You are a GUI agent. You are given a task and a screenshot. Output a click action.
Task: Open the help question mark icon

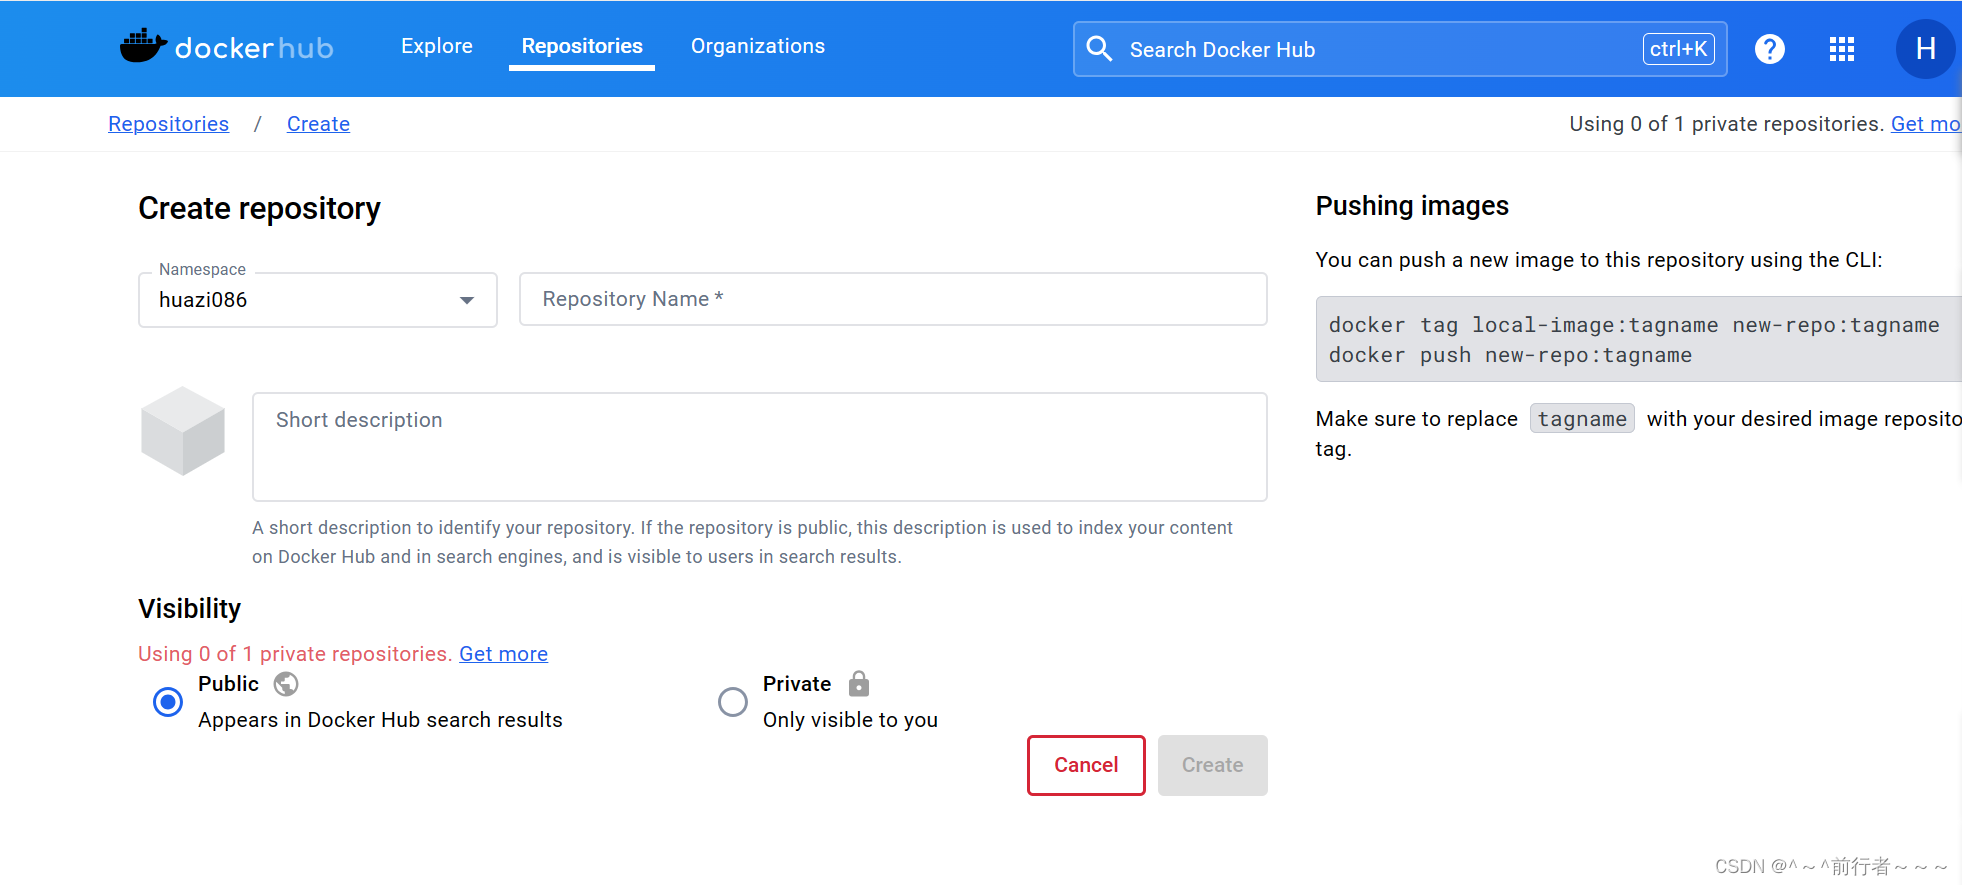(1769, 49)
